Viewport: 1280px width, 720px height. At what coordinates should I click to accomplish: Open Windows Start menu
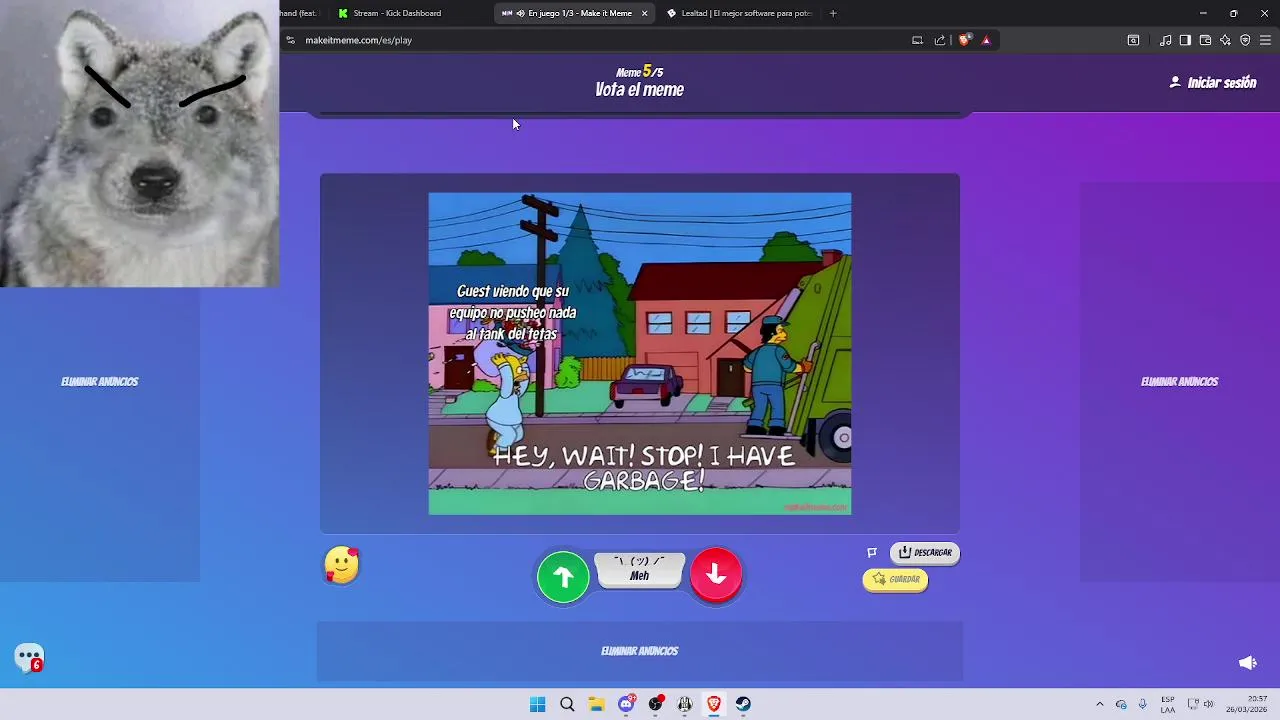click(537, 704)
